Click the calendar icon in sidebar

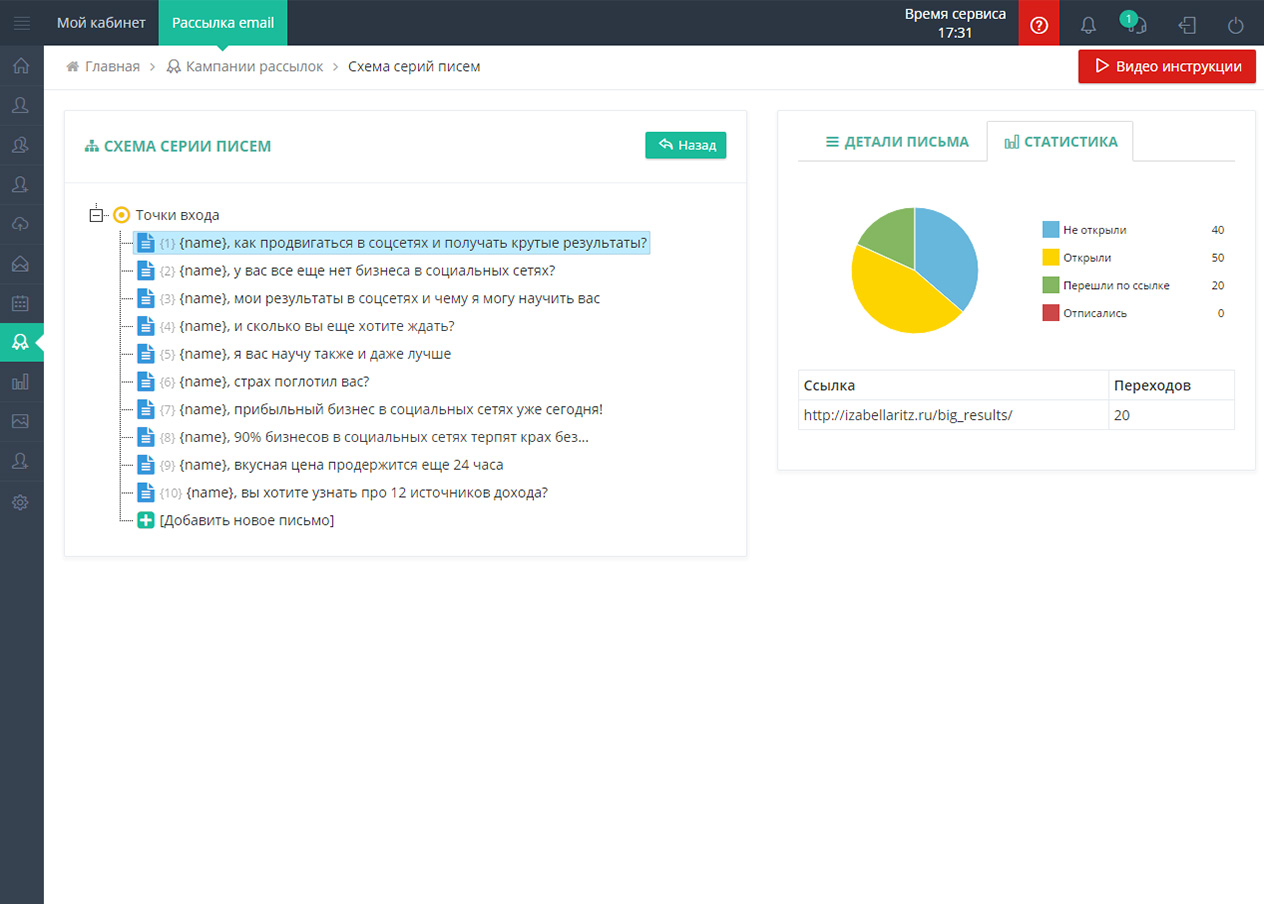tap(21, 303)
